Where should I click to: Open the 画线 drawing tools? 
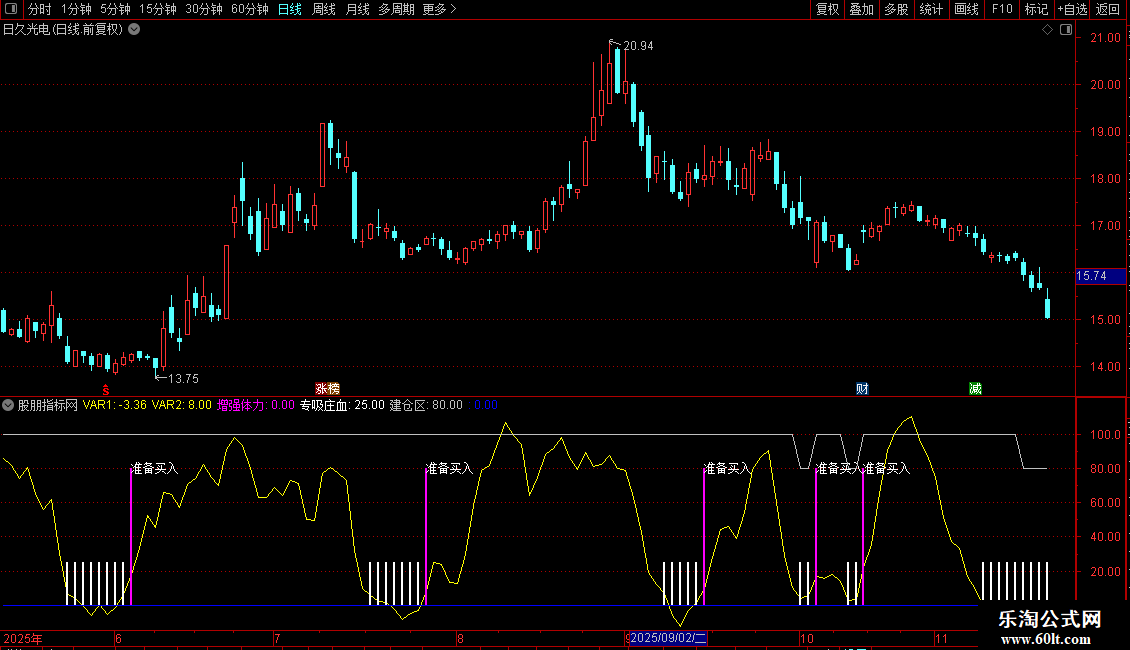pyautogui.click(x=966, y=9)
